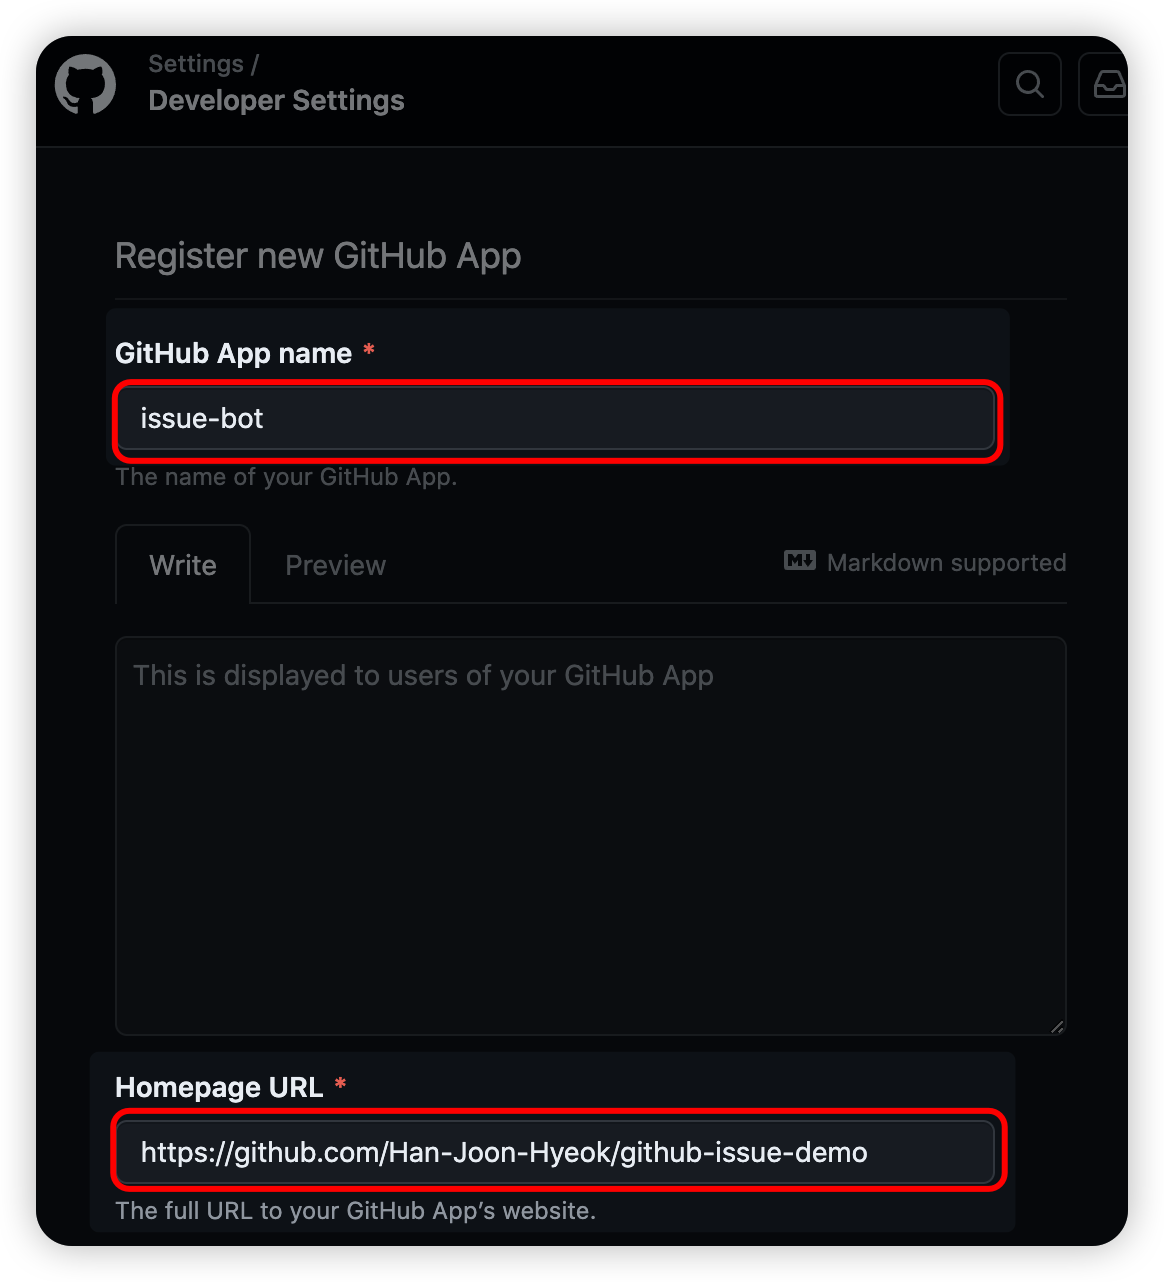Image resolution: width=1164 pixels, height=1282 pixels.
Task: Click inside the app description textarea
Action: pos(590,835)
